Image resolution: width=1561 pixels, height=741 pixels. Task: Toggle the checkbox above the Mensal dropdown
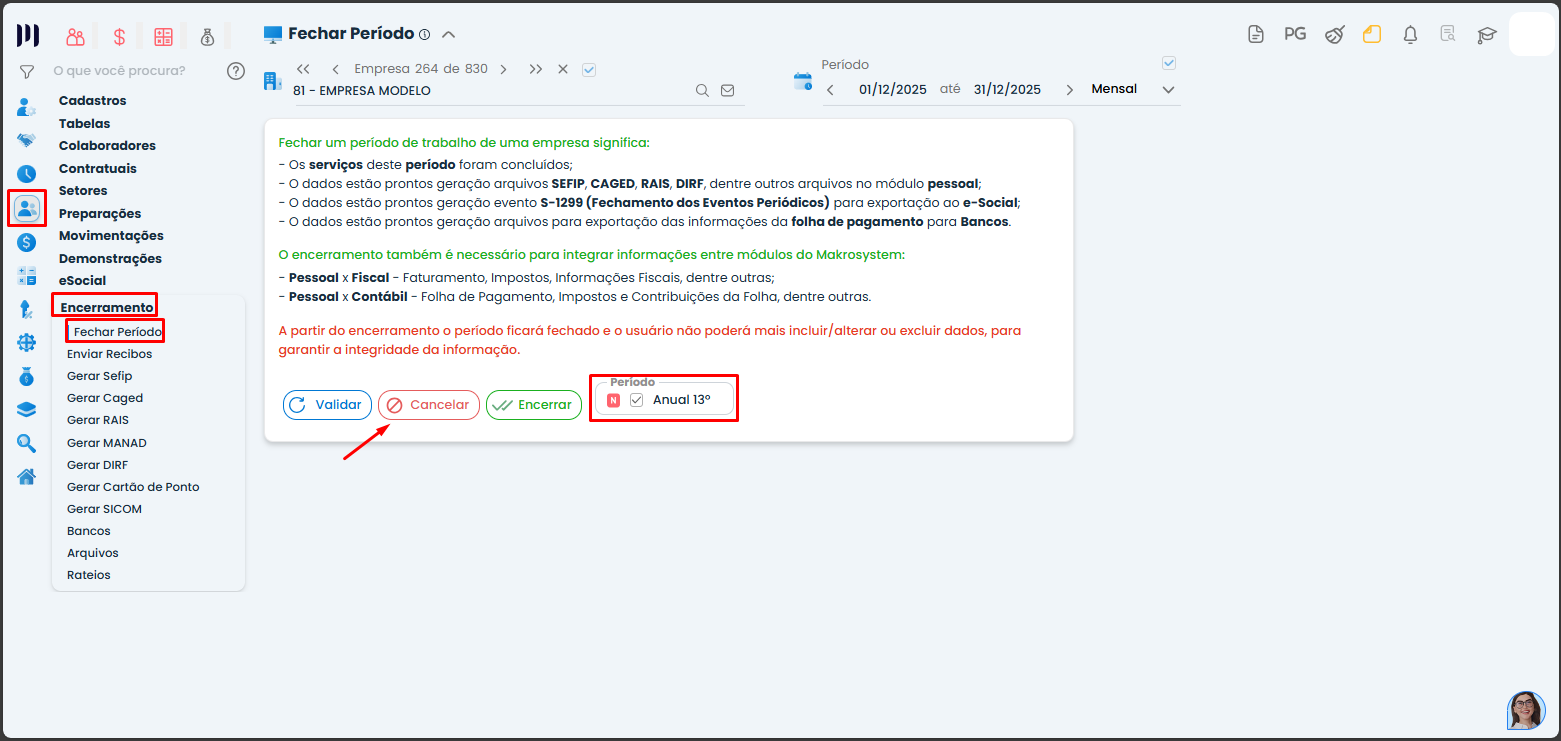coord(1169,63)
